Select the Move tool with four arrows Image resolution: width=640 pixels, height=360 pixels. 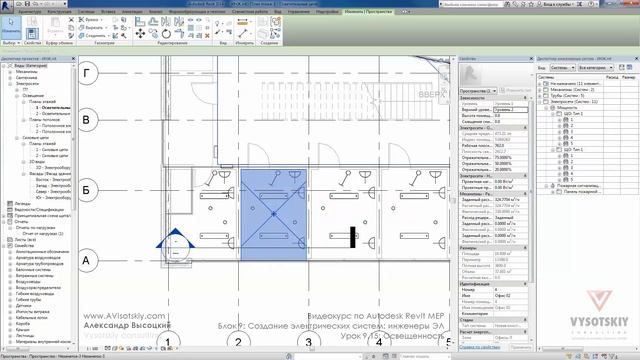pyautogui.click(x=140, y=33)
